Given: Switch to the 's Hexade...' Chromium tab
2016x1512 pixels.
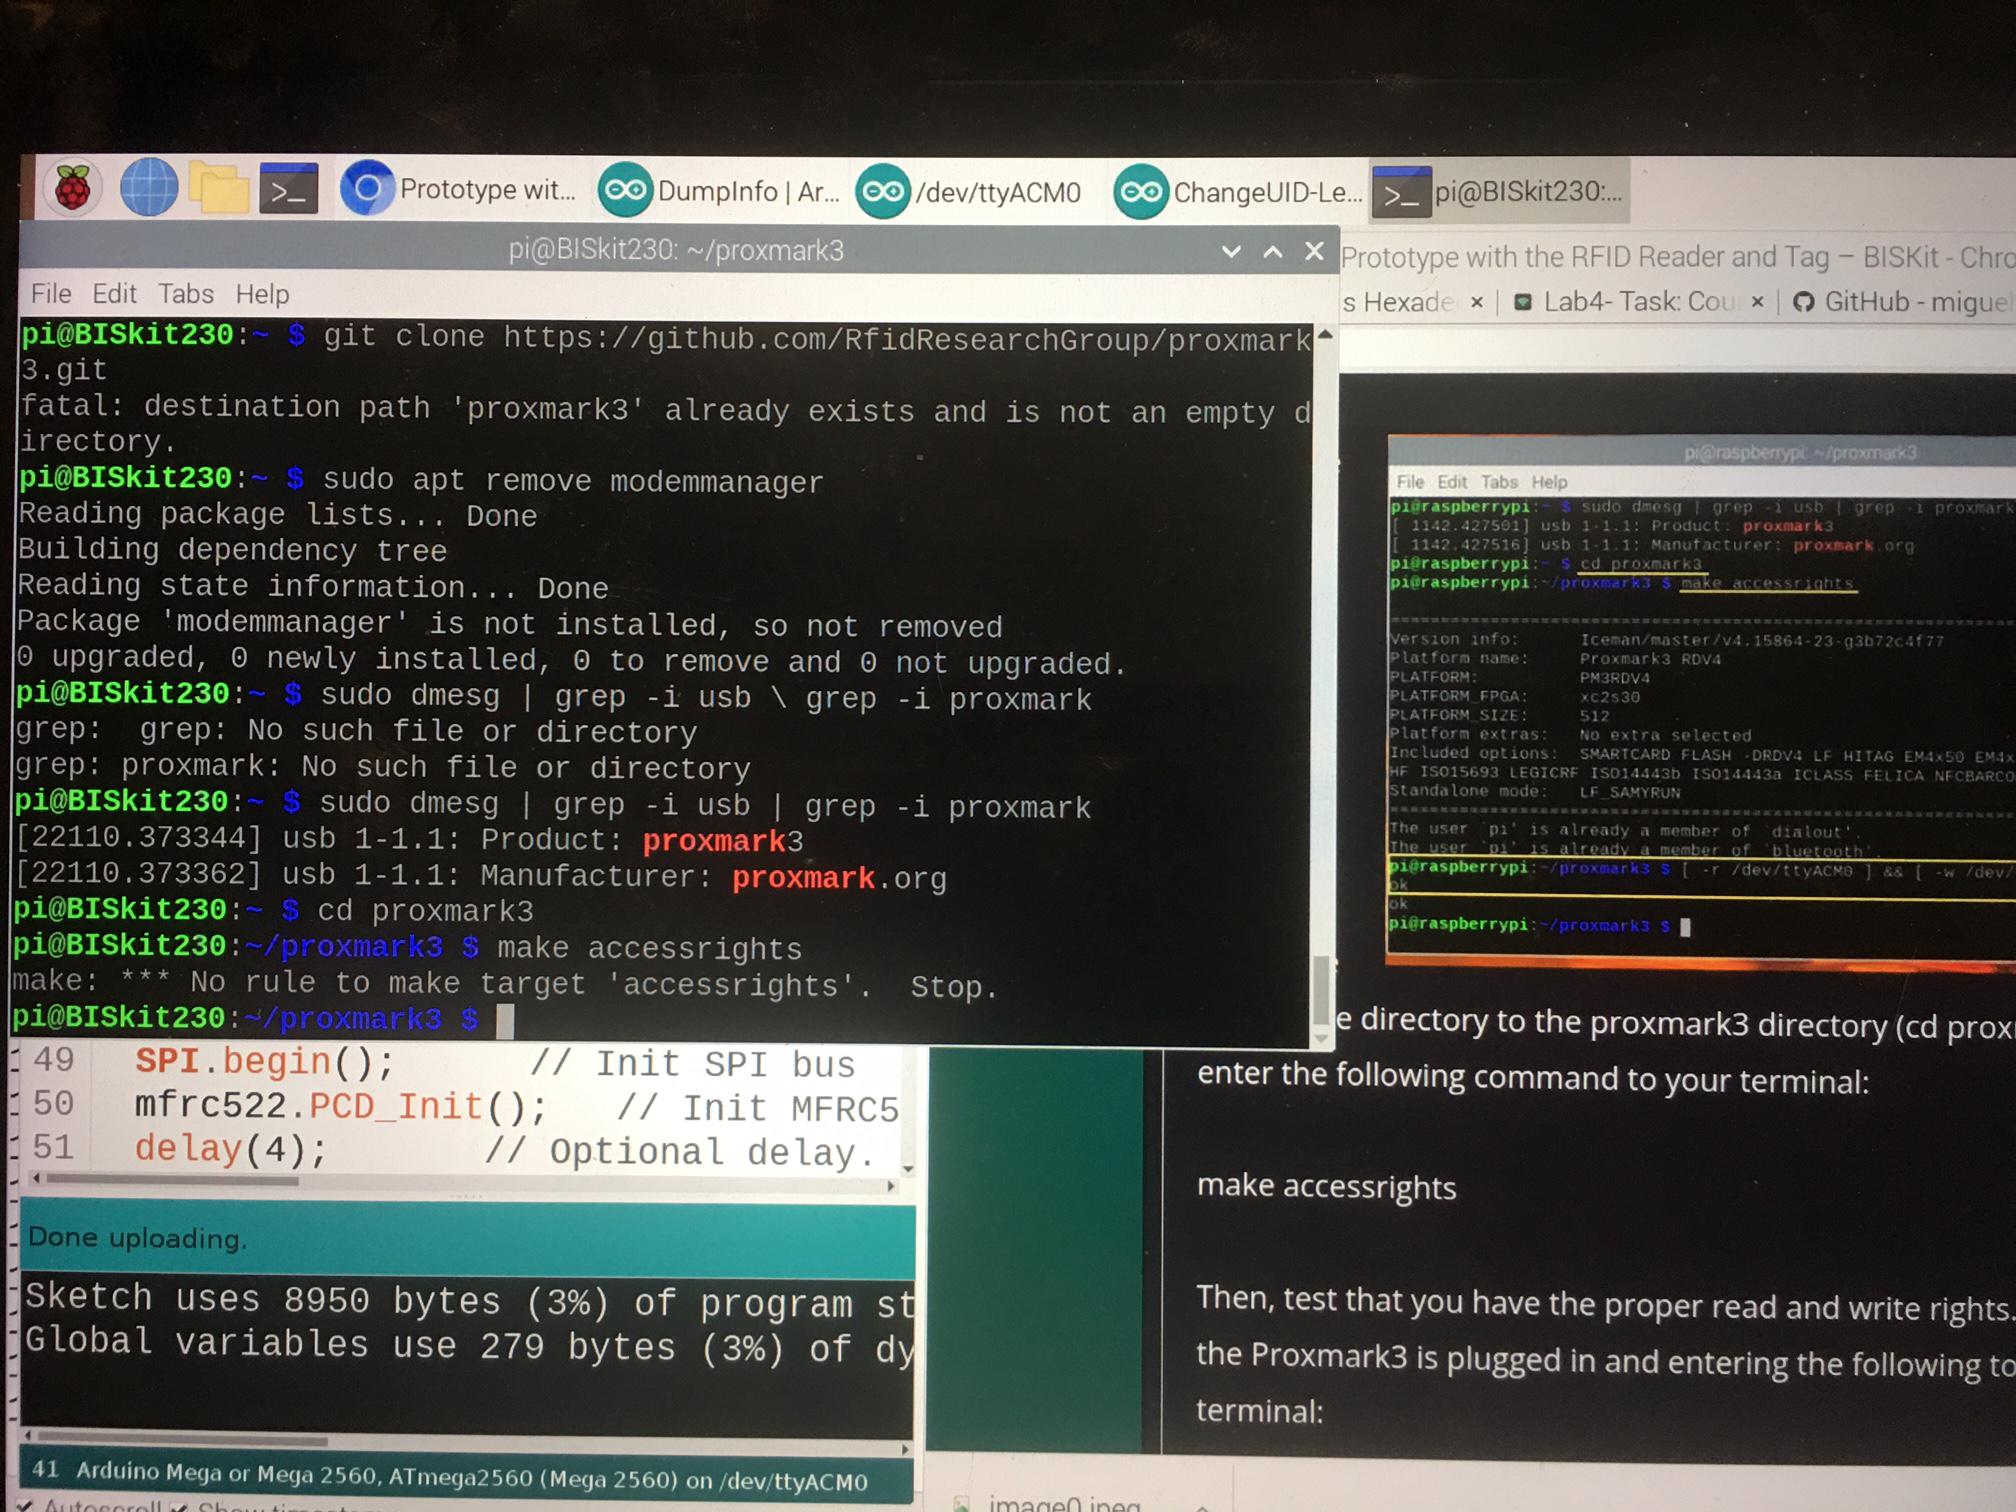Looking at the screenshot, I should tap(1397, 302).
